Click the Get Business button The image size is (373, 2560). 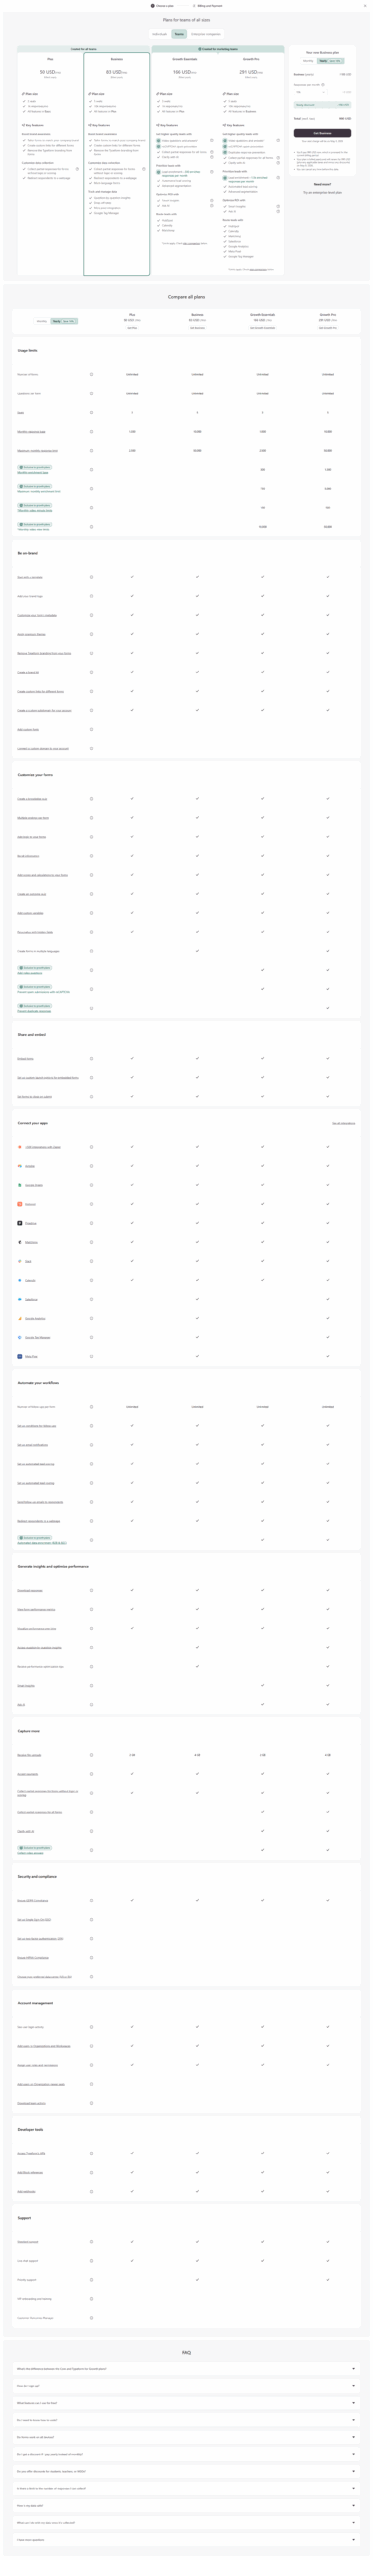click(x=322, y=132)
